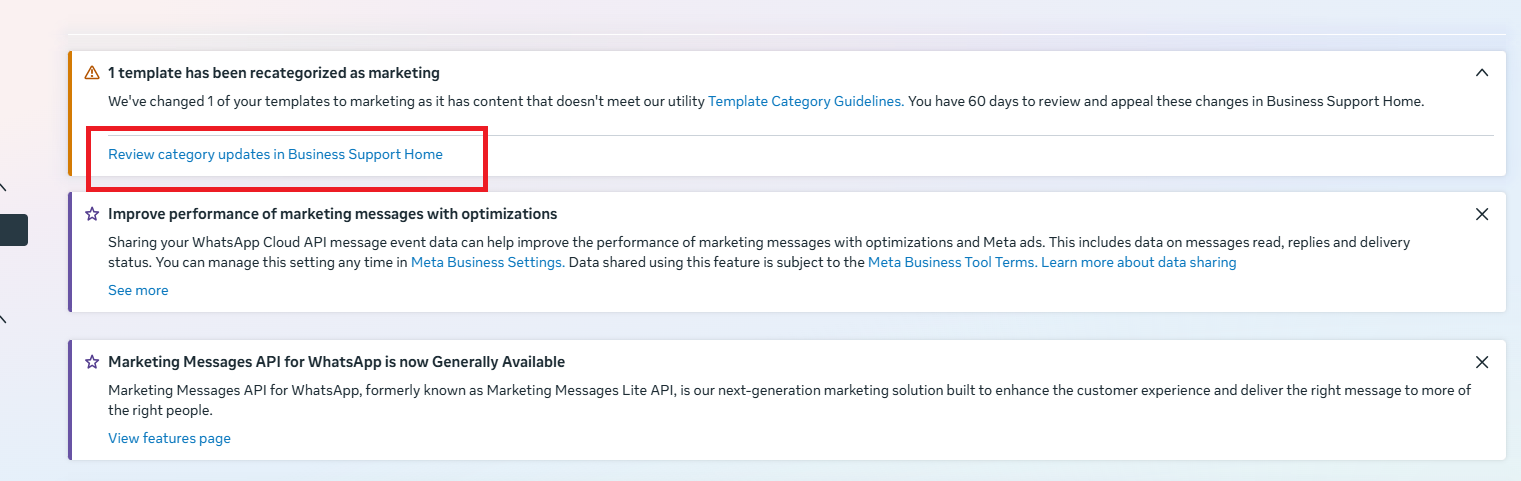Click Learn more about data sharing

pyautogui.click(x=1138, y=262)
